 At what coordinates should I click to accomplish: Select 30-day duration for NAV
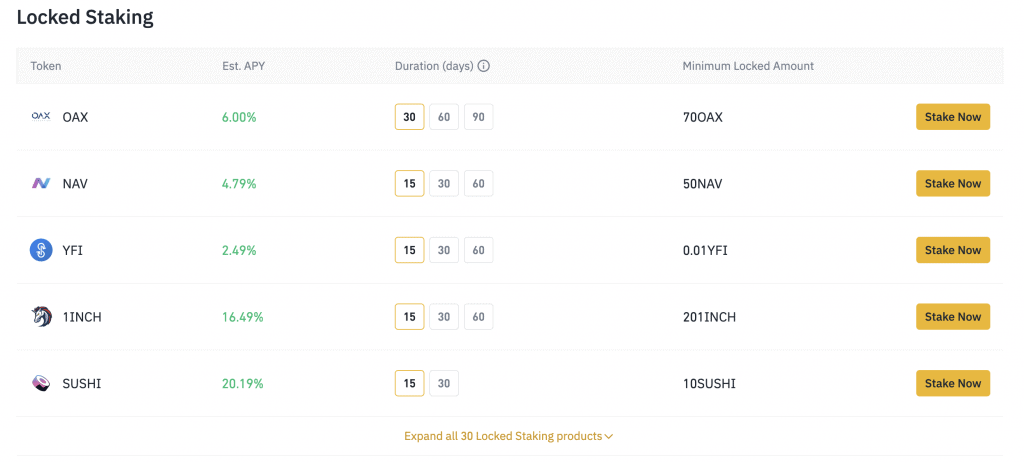coord(444,184)
